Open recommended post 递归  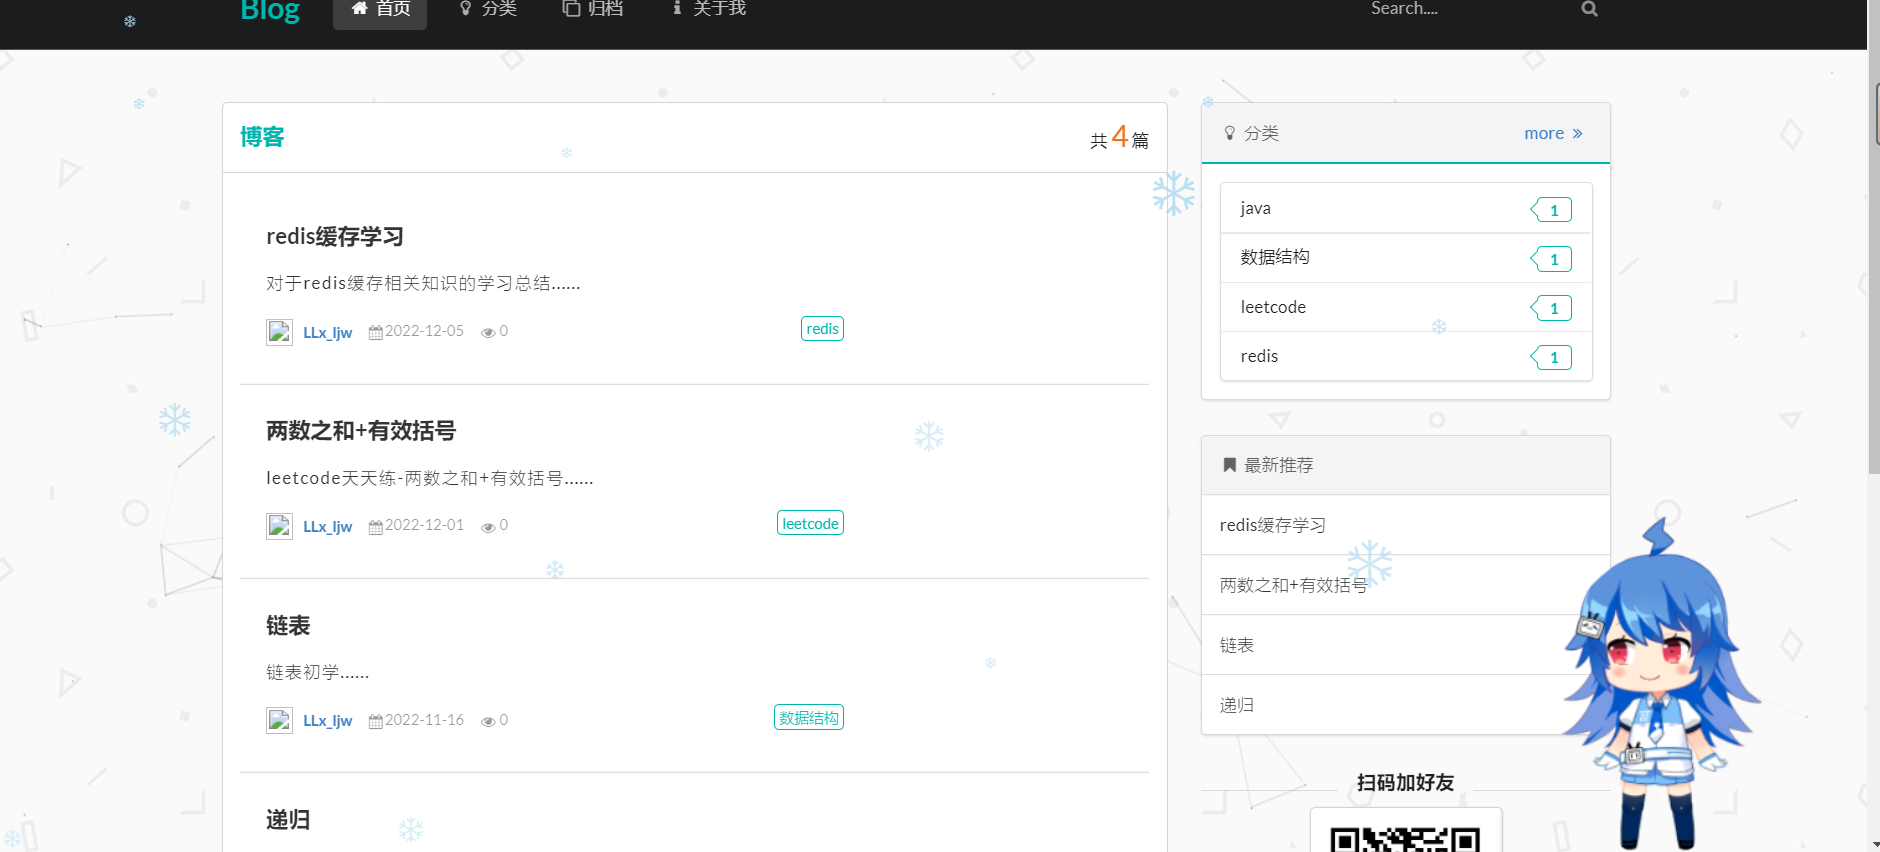(x=1237, y=705)
